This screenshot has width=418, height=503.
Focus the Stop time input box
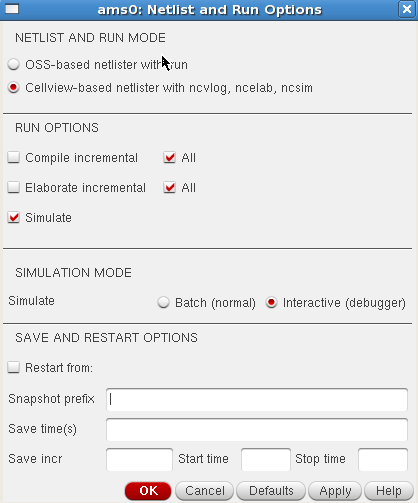[x=383, y=459]
